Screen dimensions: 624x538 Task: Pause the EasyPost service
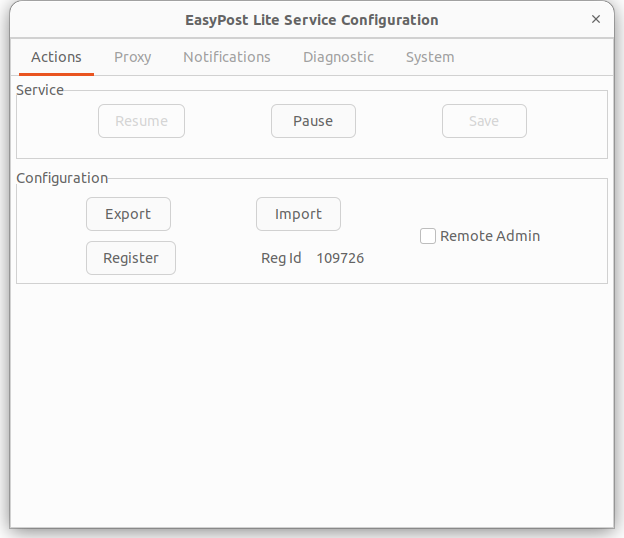[x=313, y=121]
